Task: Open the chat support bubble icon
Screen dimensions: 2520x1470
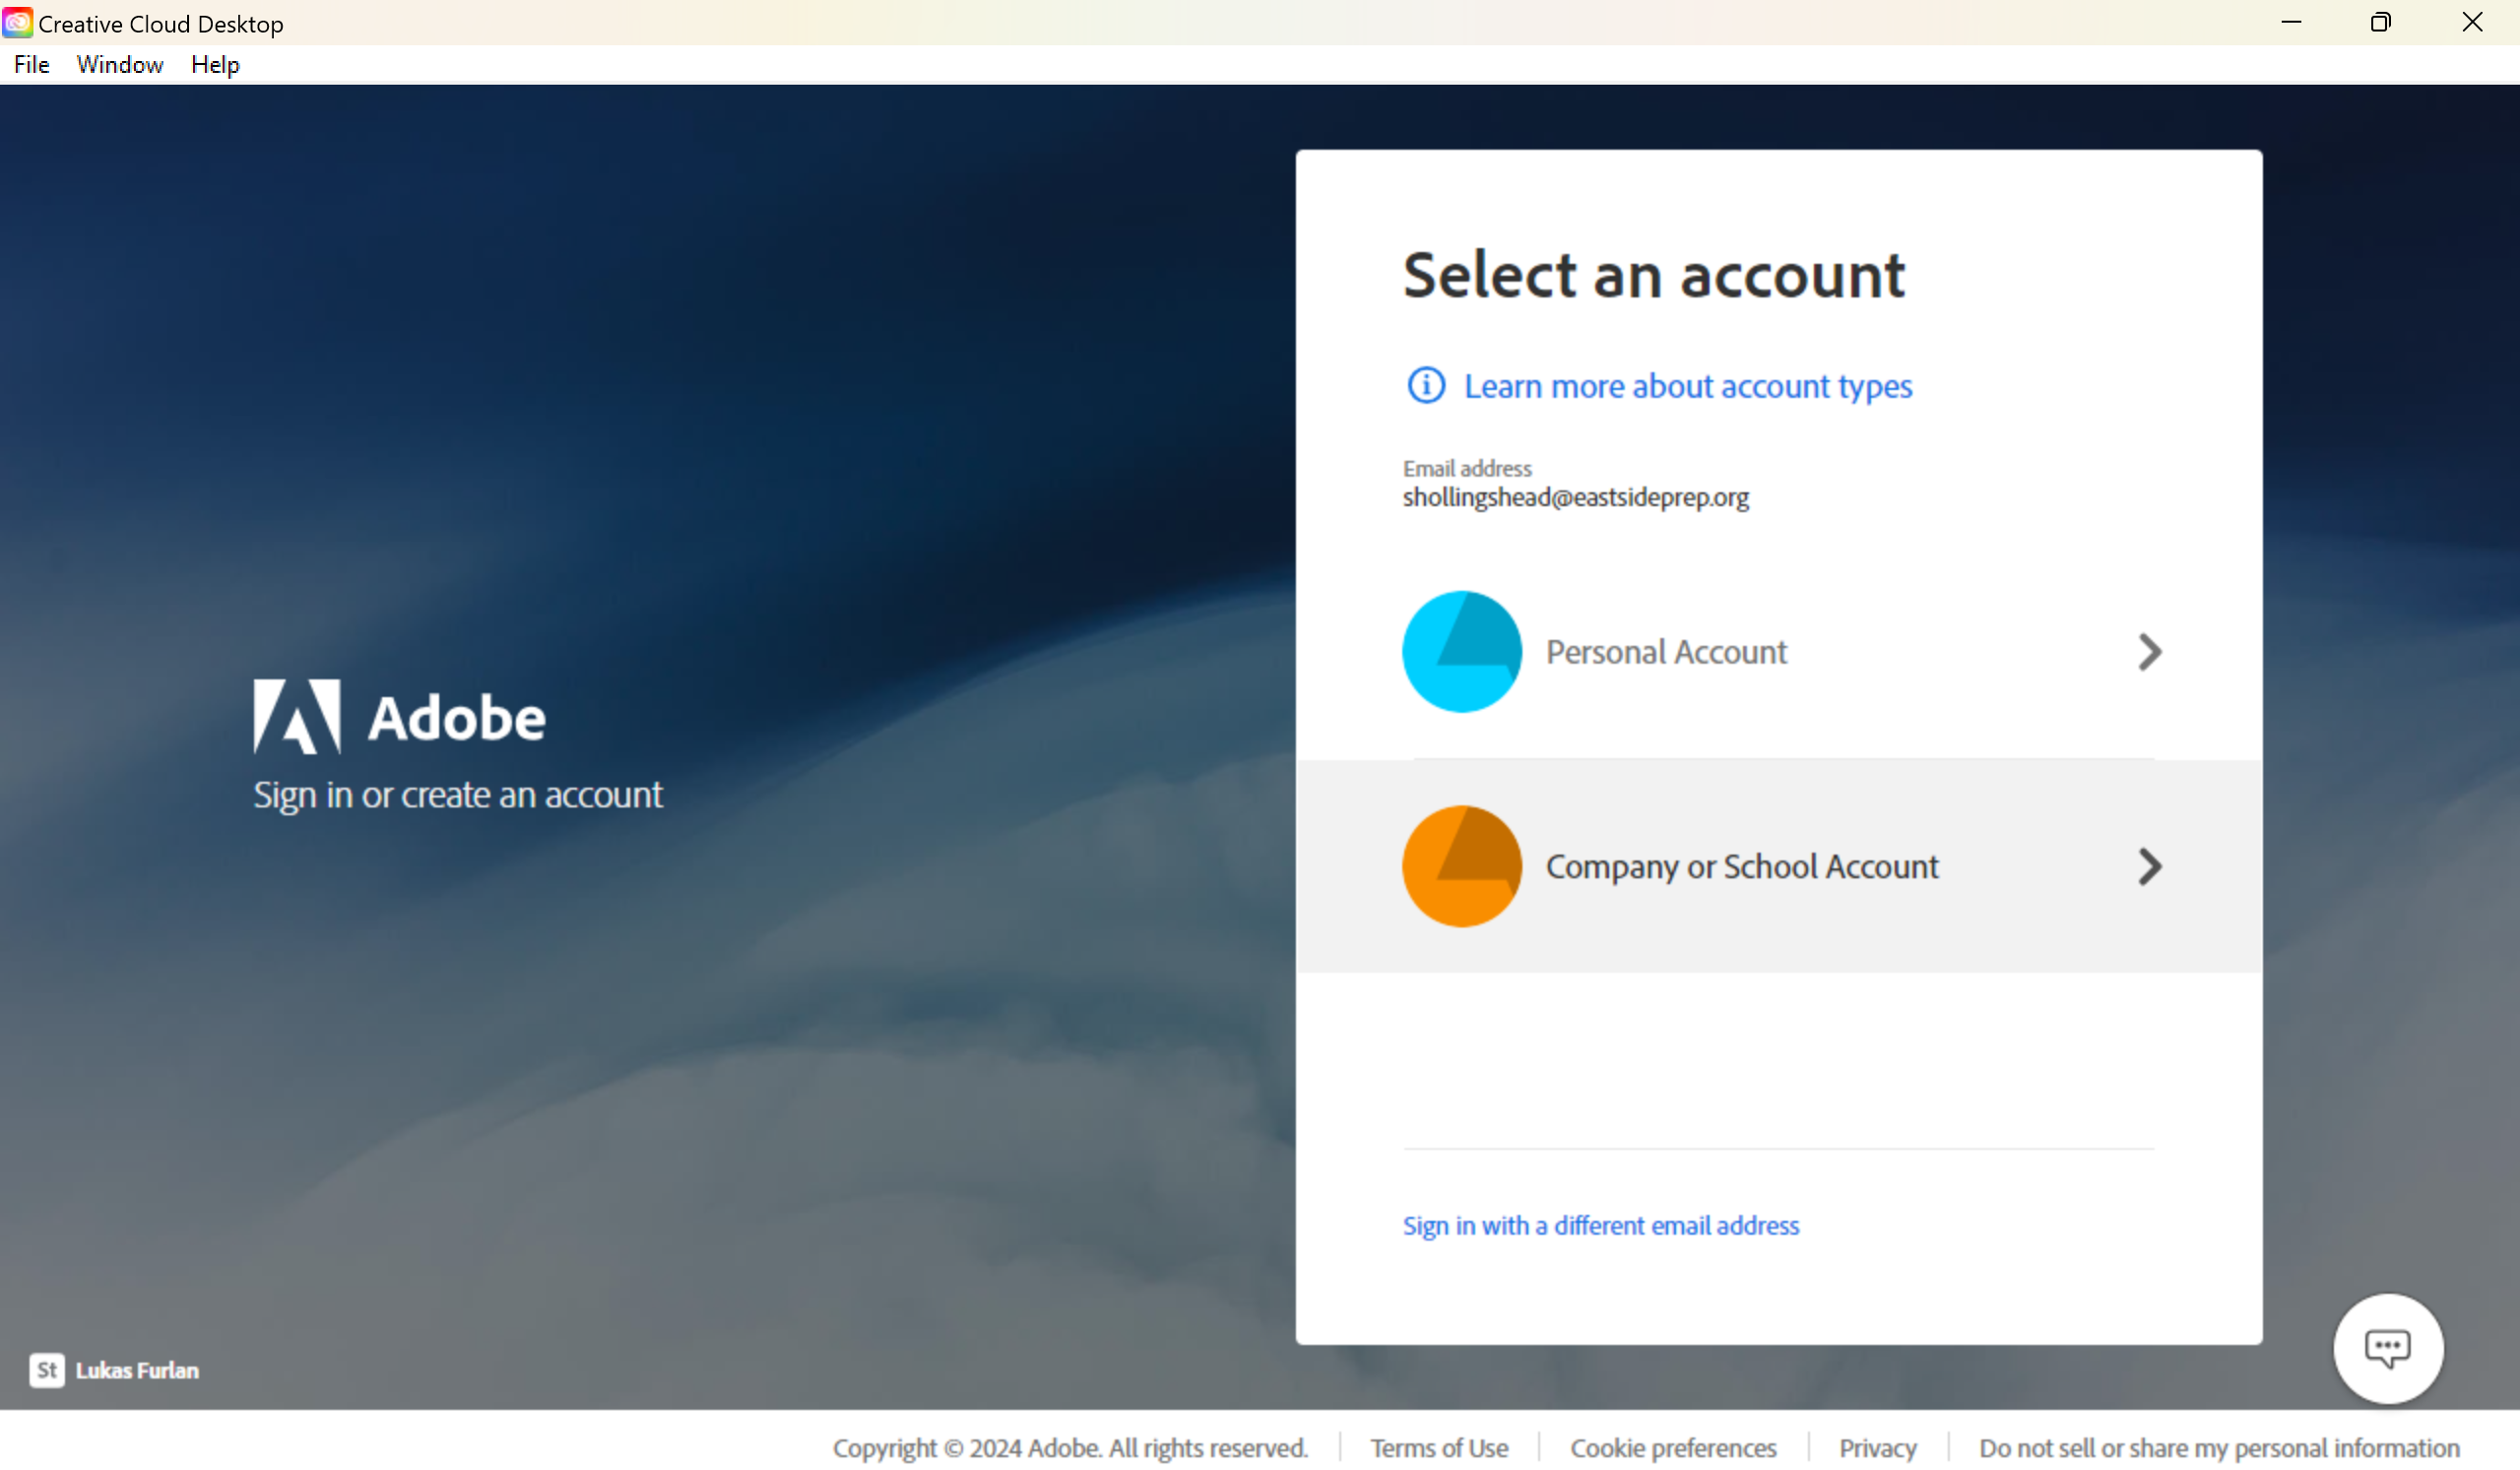Action: click(2387, 1348)
